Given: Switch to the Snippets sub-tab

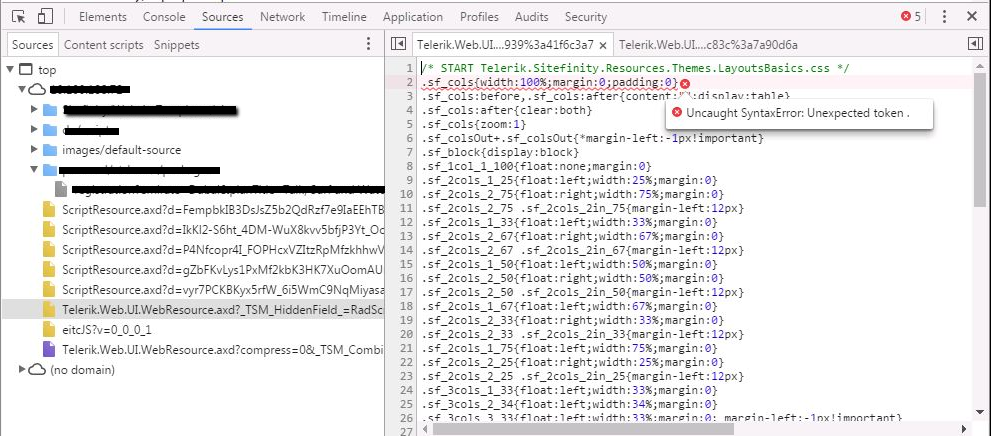Looking at the screenshot, I should click(x=177, y=45).
